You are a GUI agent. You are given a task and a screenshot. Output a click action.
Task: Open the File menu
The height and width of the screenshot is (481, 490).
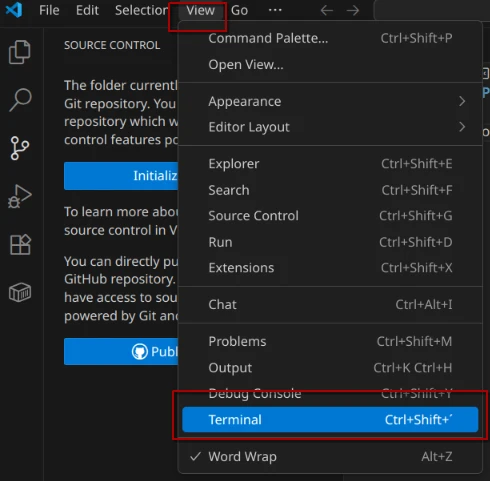tap(49, 10)
